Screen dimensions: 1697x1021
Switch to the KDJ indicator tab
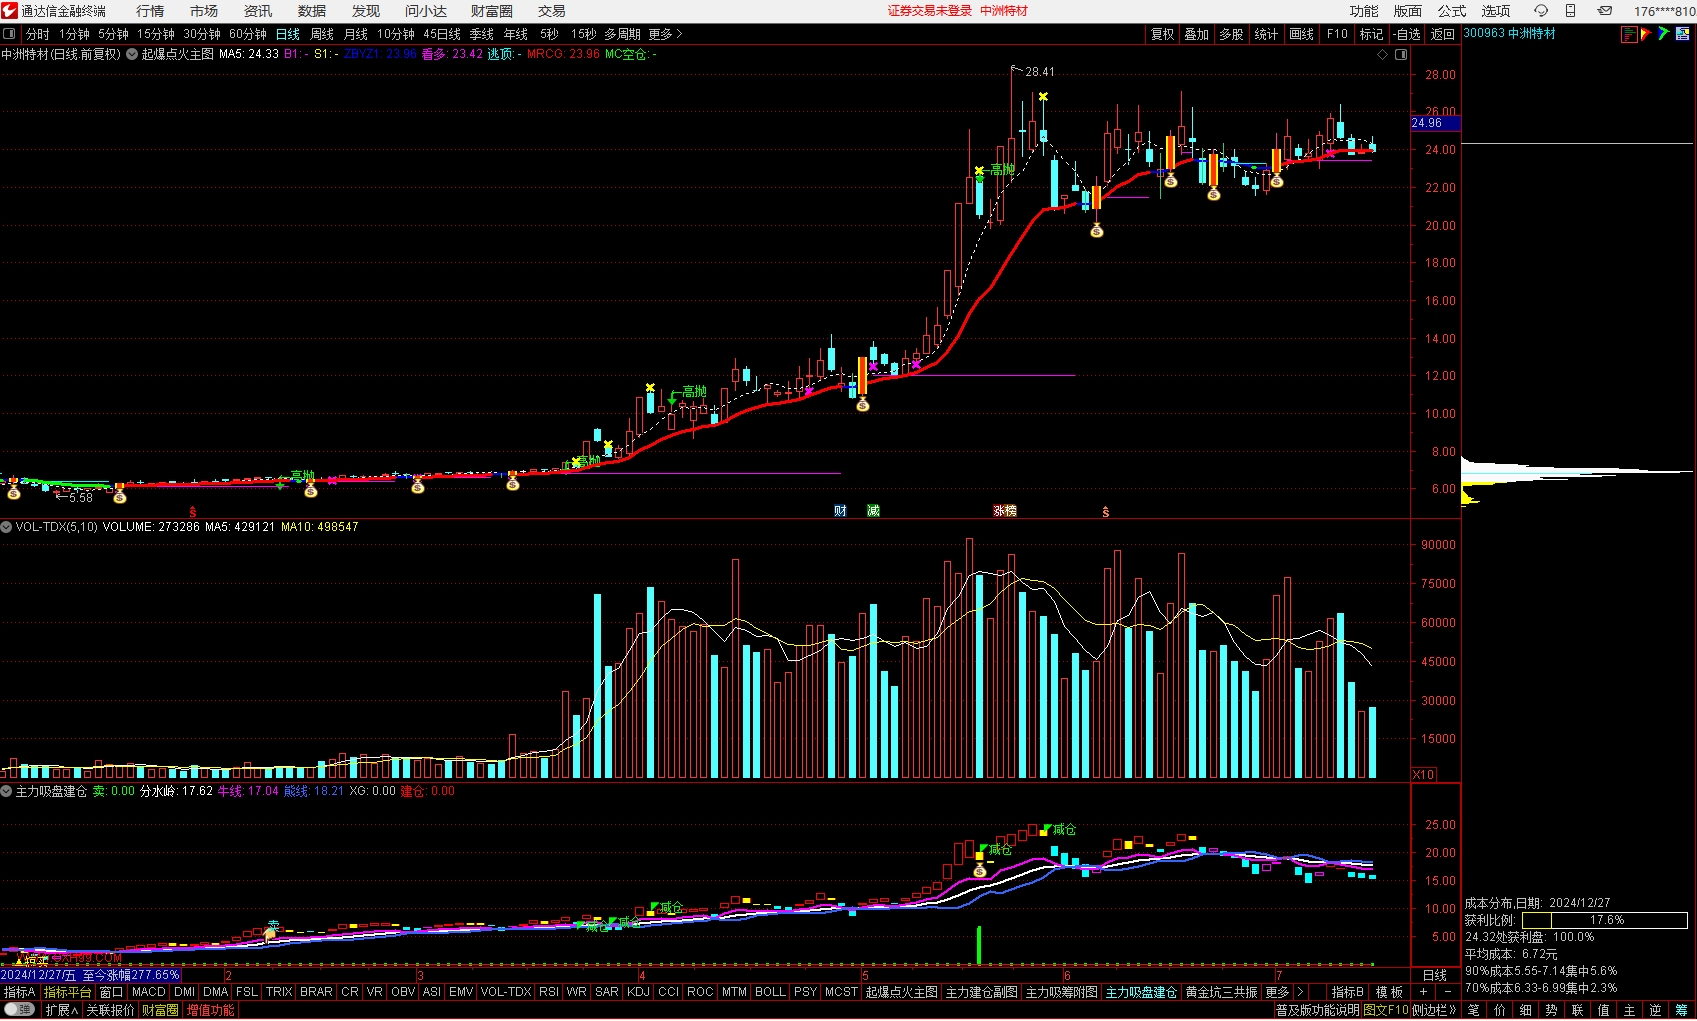[638, 992]
